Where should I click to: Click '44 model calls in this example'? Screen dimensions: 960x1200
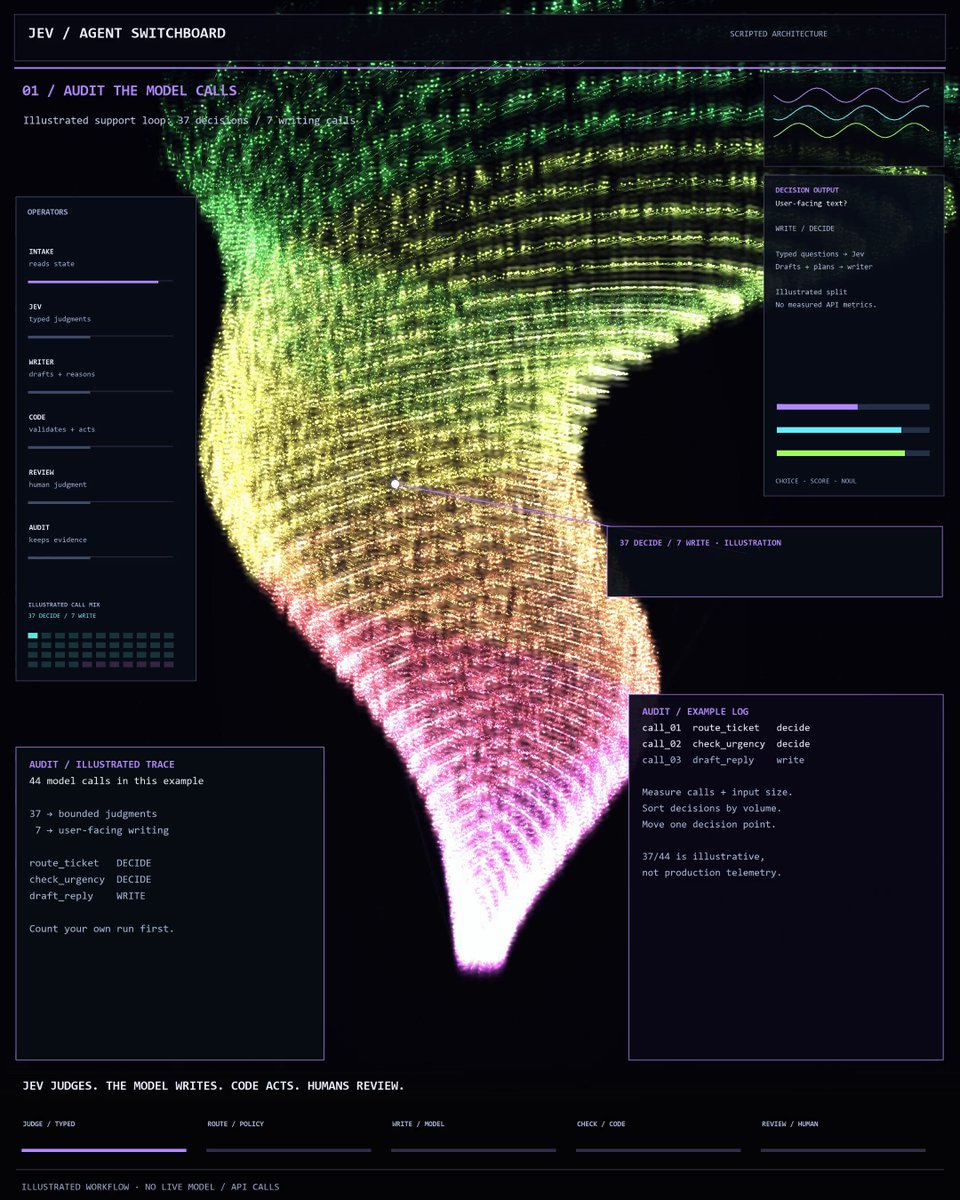tap(116, 781)
